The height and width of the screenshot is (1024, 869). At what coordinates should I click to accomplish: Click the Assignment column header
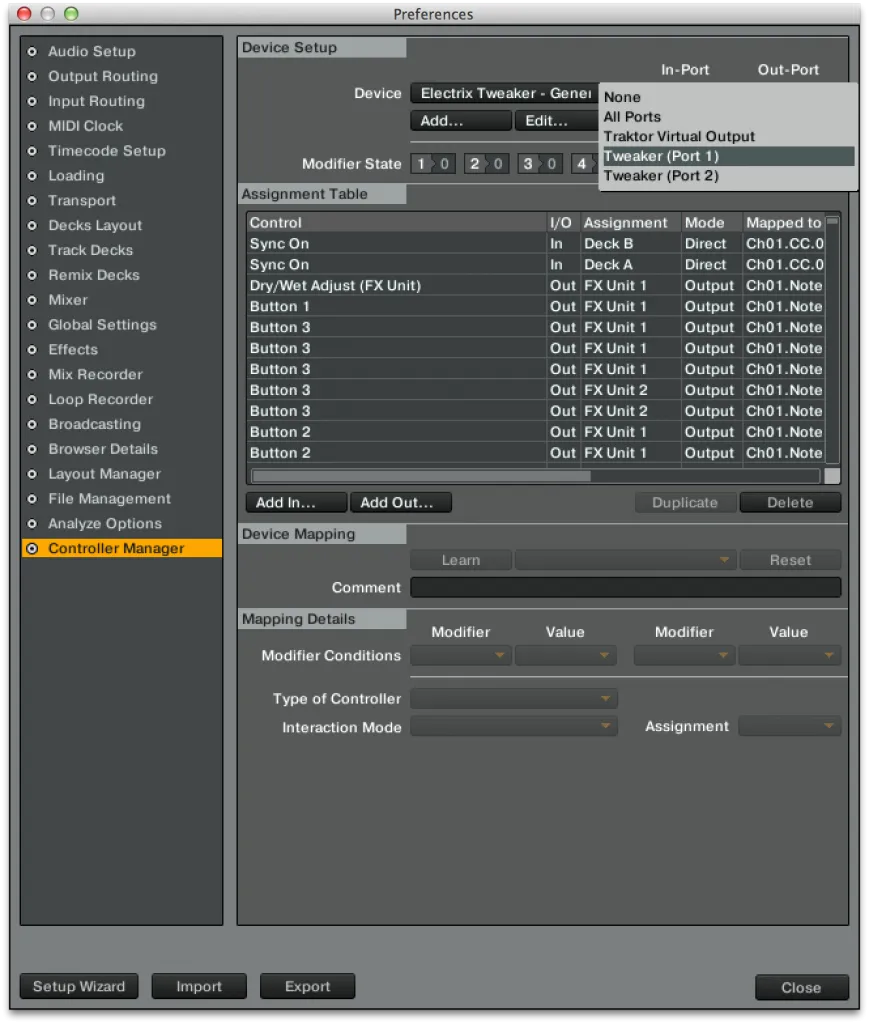[631, 223]
